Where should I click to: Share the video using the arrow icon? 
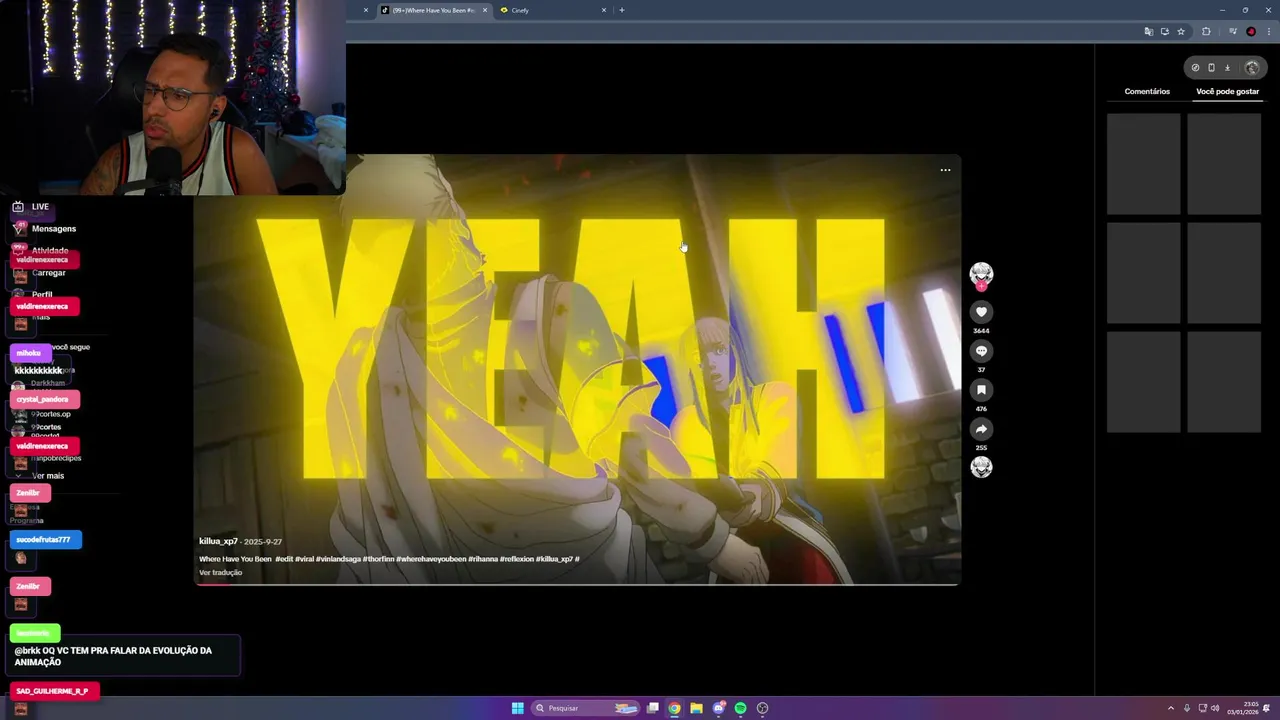point(981,429)
